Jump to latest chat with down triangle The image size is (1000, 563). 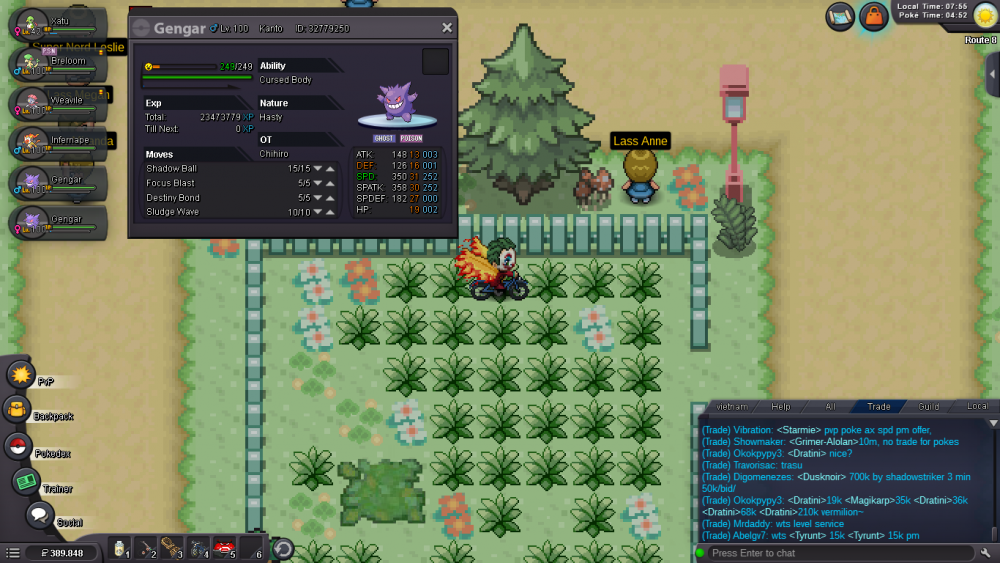[x=992, y=423]
